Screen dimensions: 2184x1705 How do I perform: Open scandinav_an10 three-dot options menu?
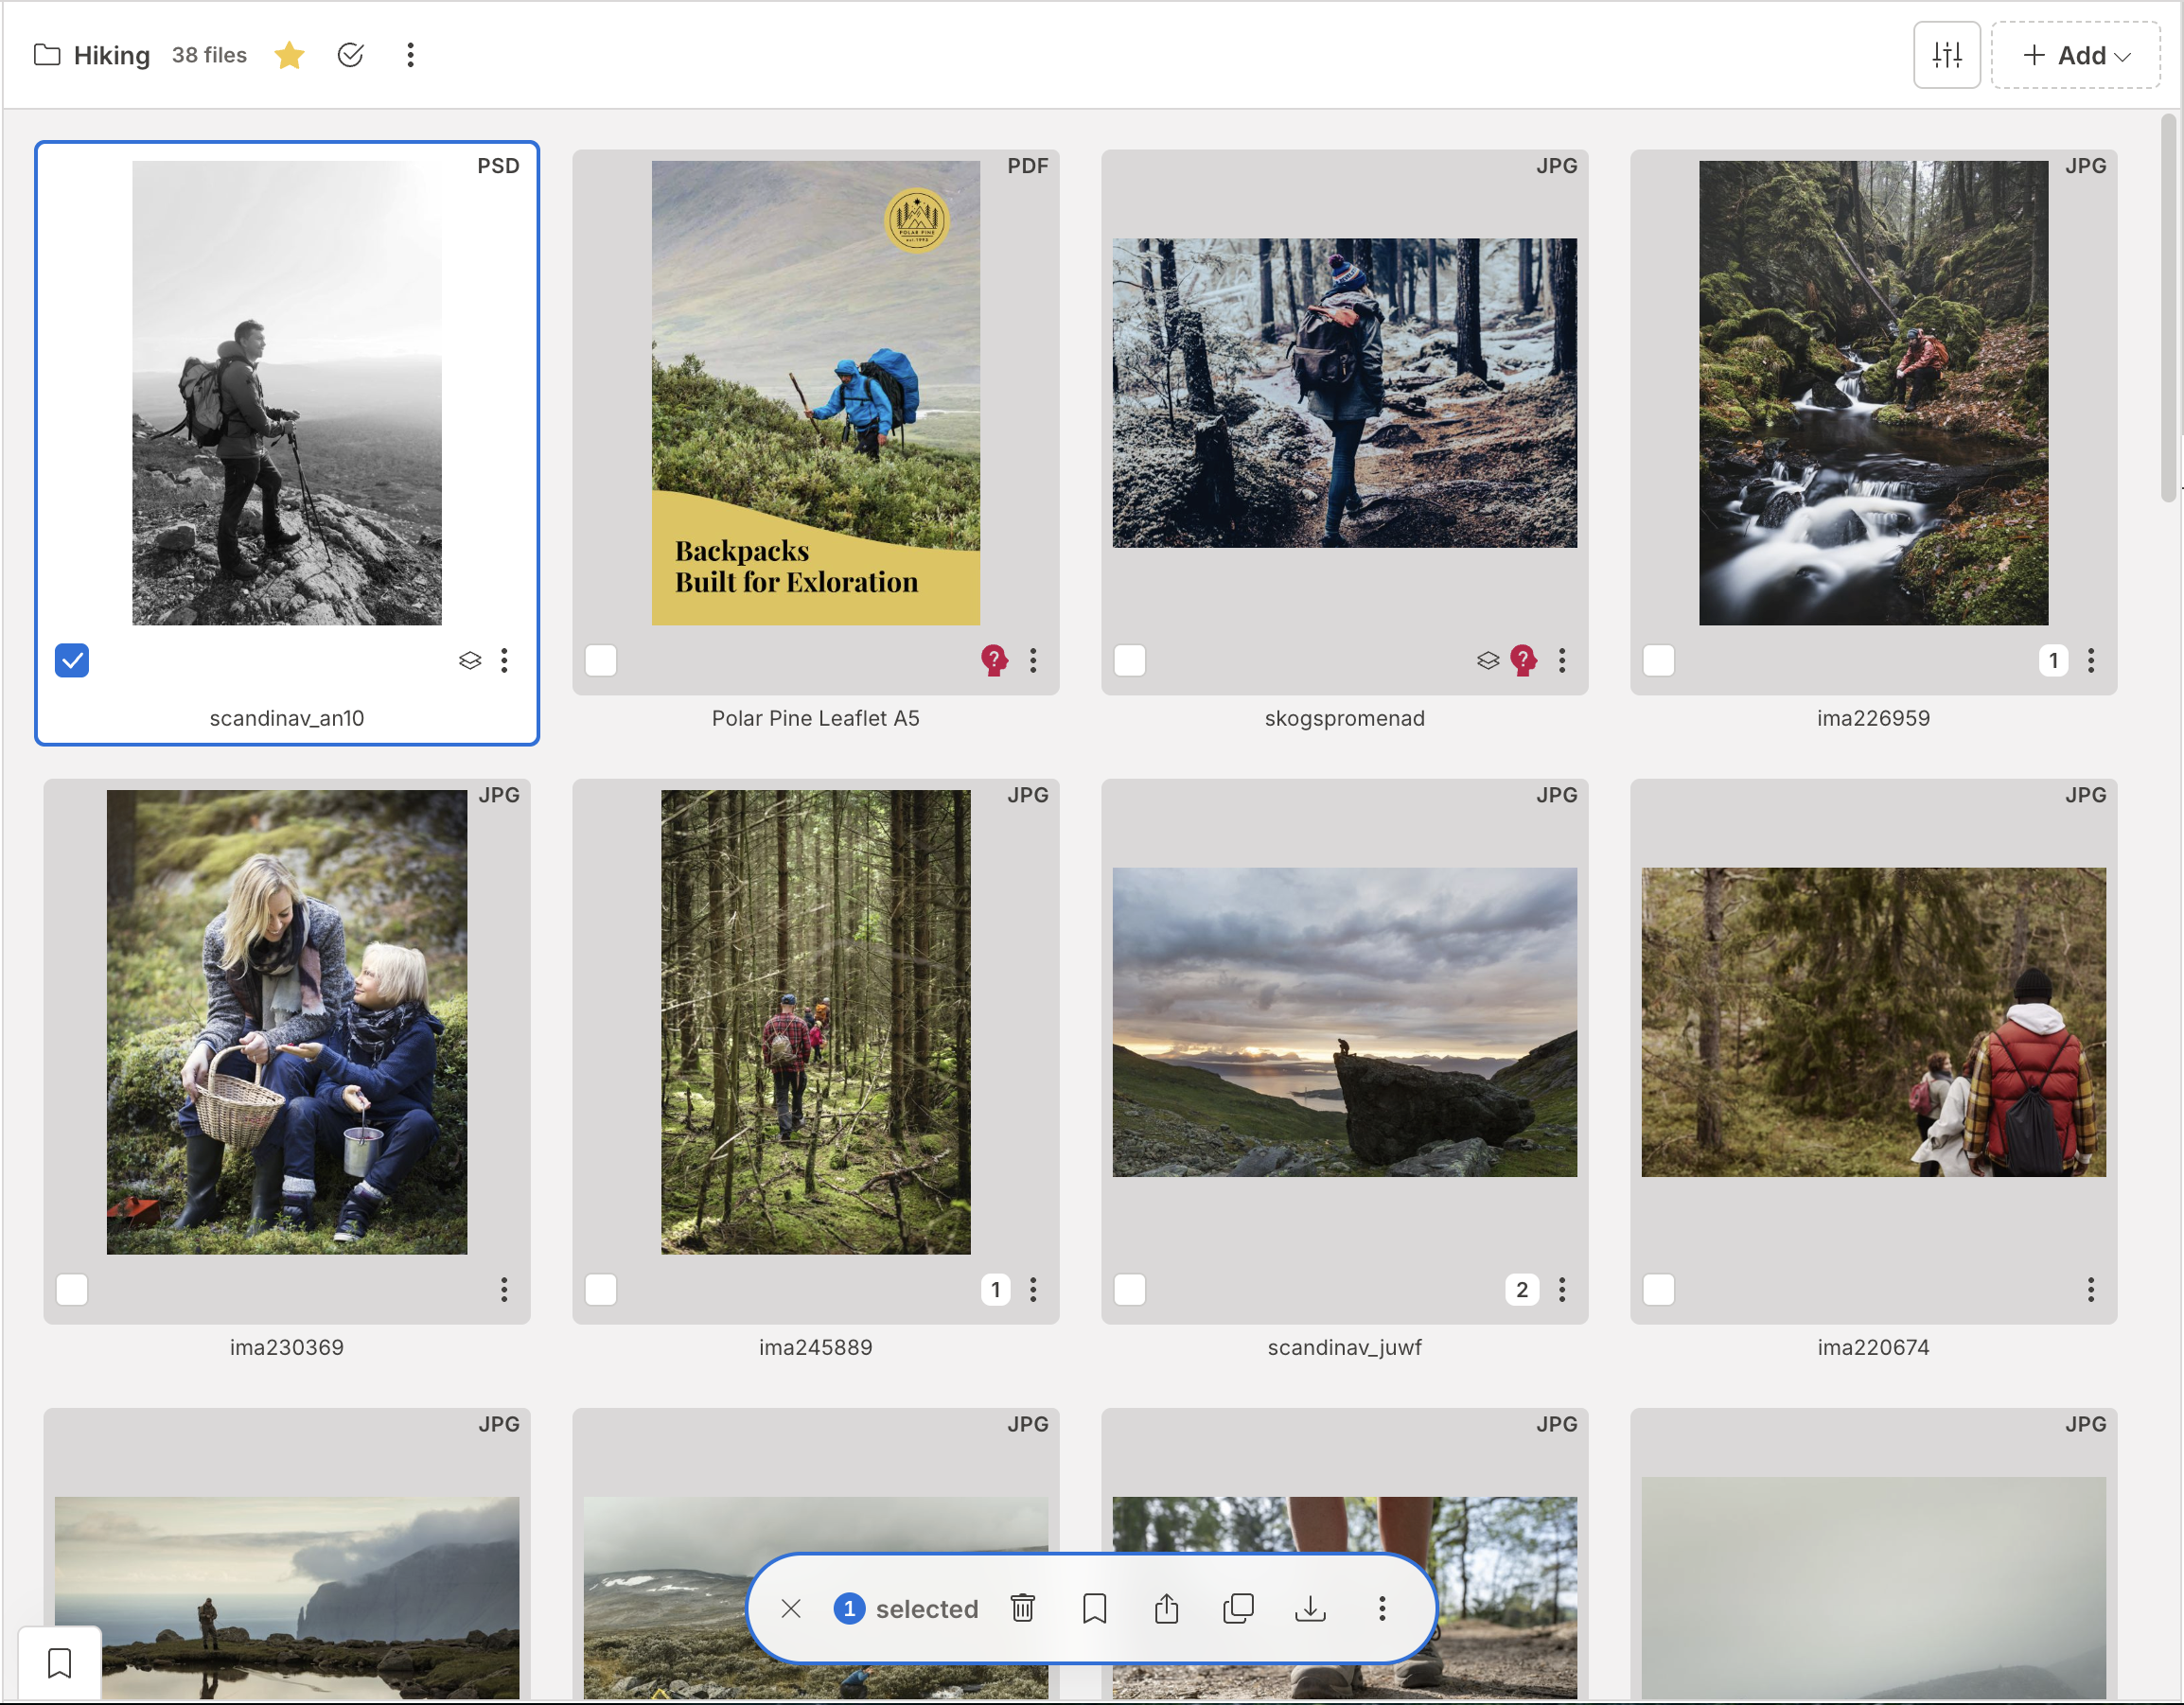tap(504, 660)
